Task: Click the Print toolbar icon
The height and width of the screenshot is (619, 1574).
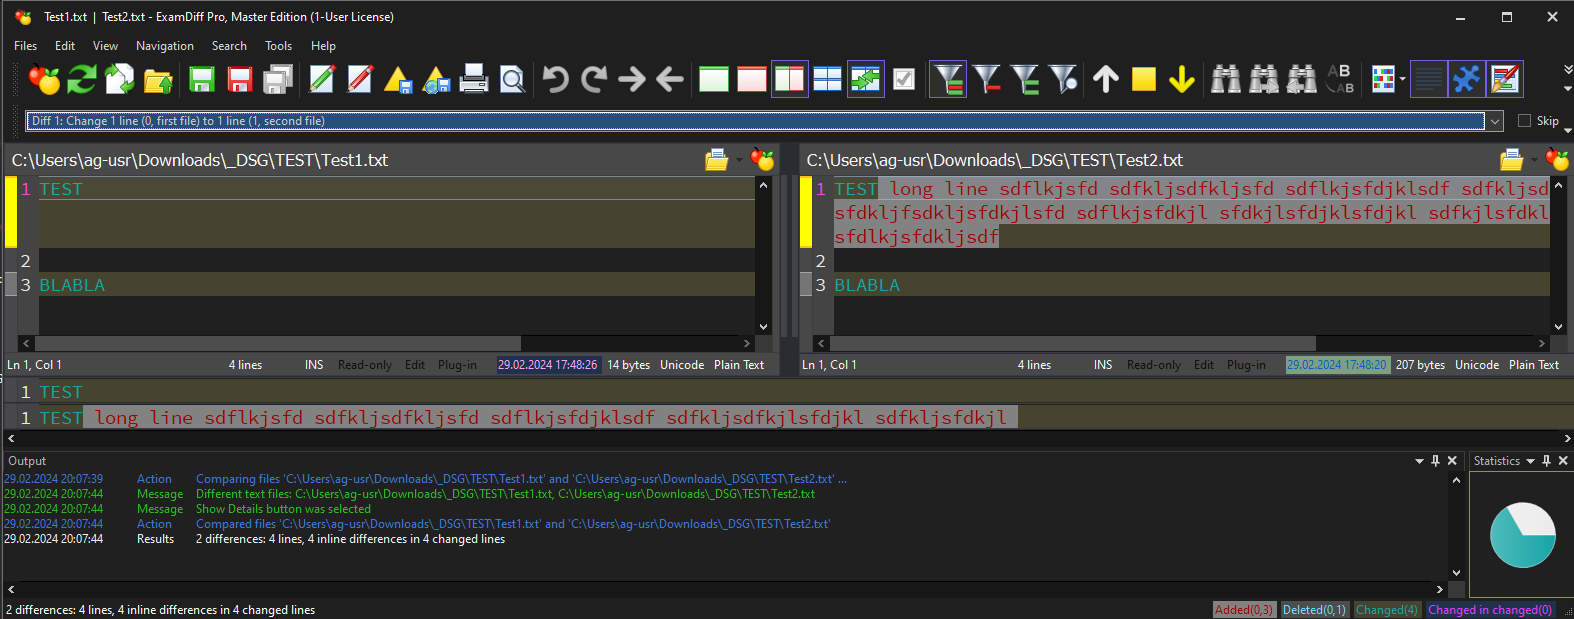Action: click(x=474, y=79)
